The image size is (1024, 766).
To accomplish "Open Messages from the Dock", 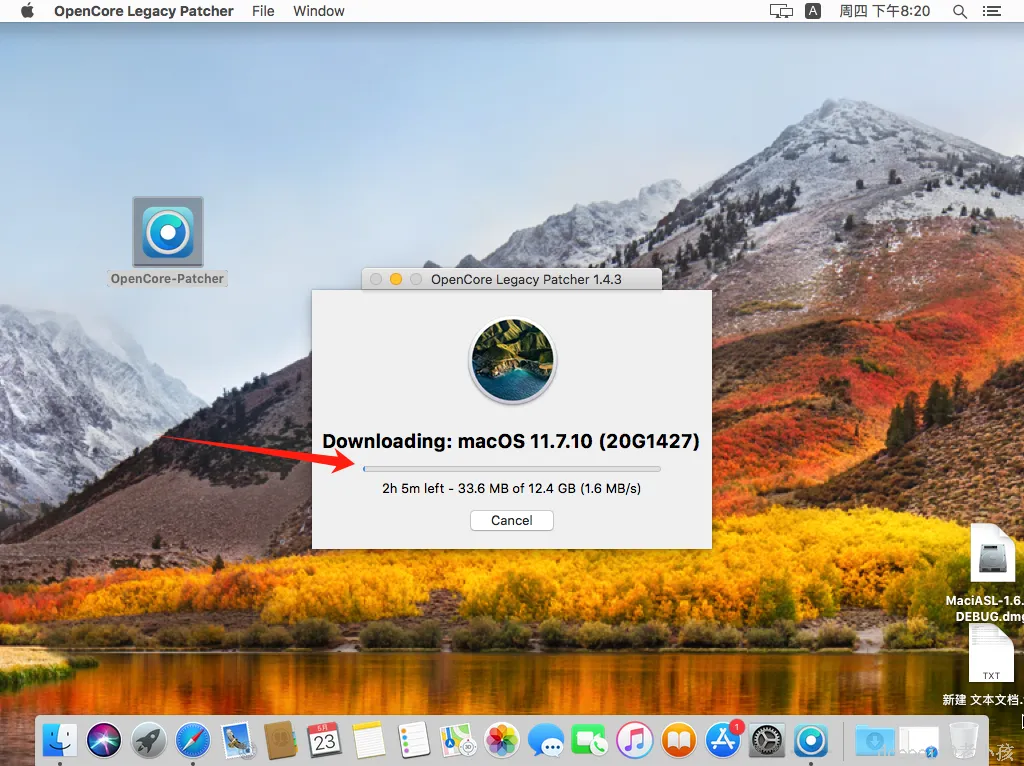I will tap(546, 741).
